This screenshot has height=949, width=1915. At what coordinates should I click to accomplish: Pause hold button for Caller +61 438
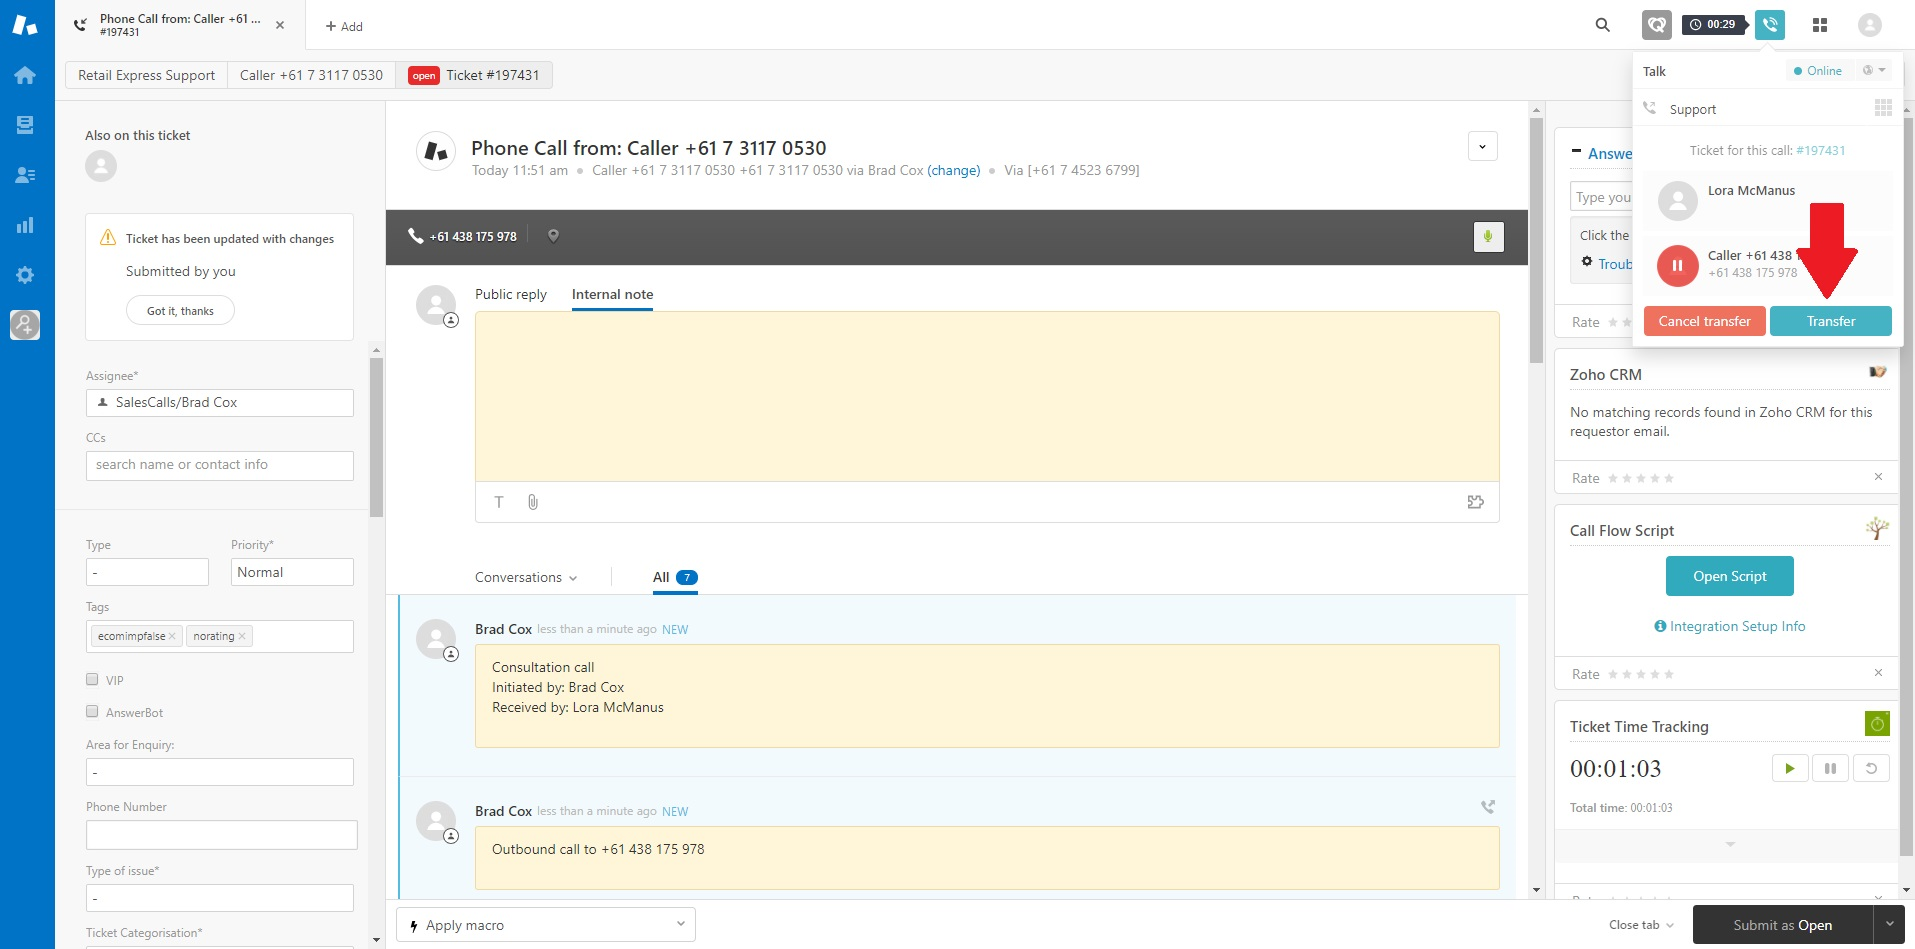coord(1678,266)
